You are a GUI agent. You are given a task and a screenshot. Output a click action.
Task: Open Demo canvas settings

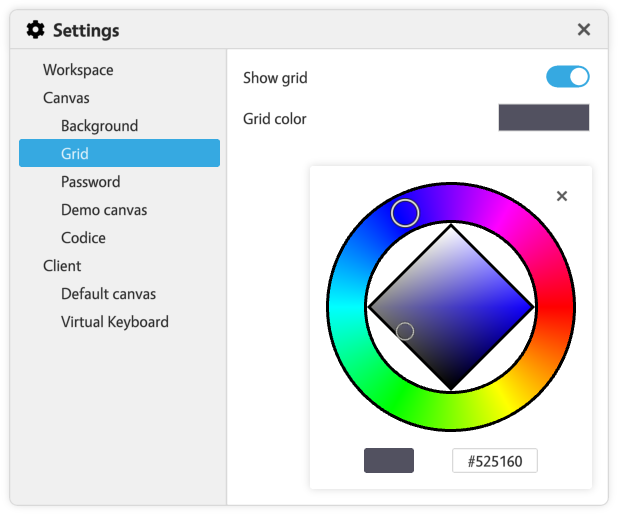pyautogui.click(x=104, y=210)
